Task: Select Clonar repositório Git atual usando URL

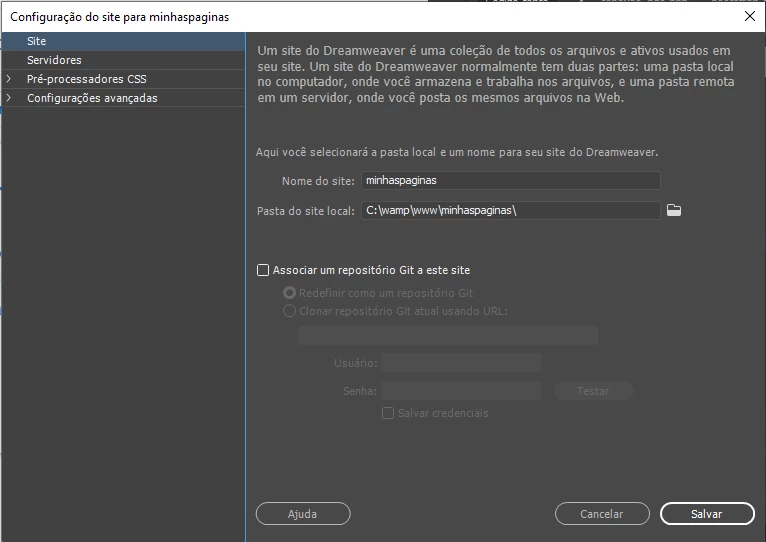Action: 289,311
